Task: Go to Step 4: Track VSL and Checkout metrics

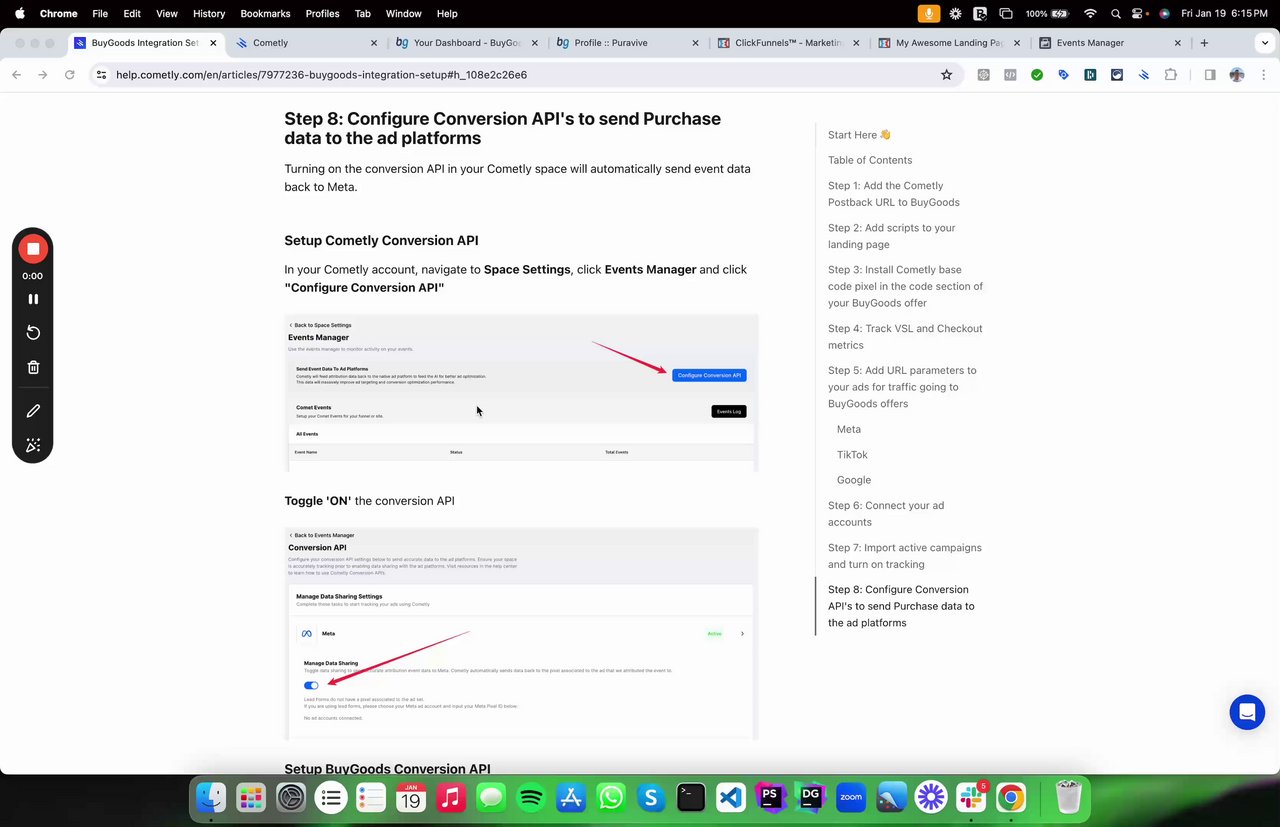Action: pos(905,337)
